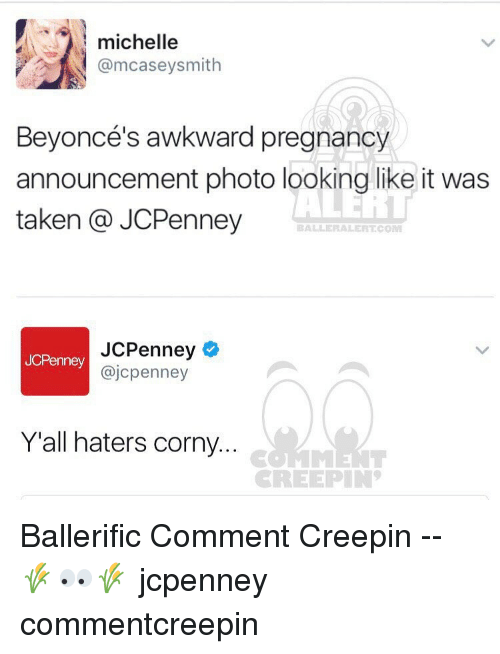
Task: Click the first corn emoji in caption
Action: (37, 578)
